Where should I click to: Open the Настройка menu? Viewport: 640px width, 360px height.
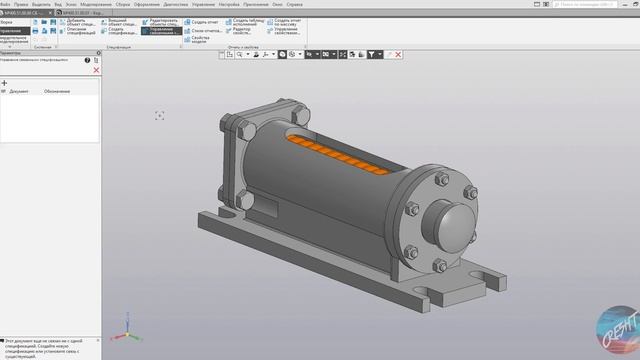tap(229, 4)
